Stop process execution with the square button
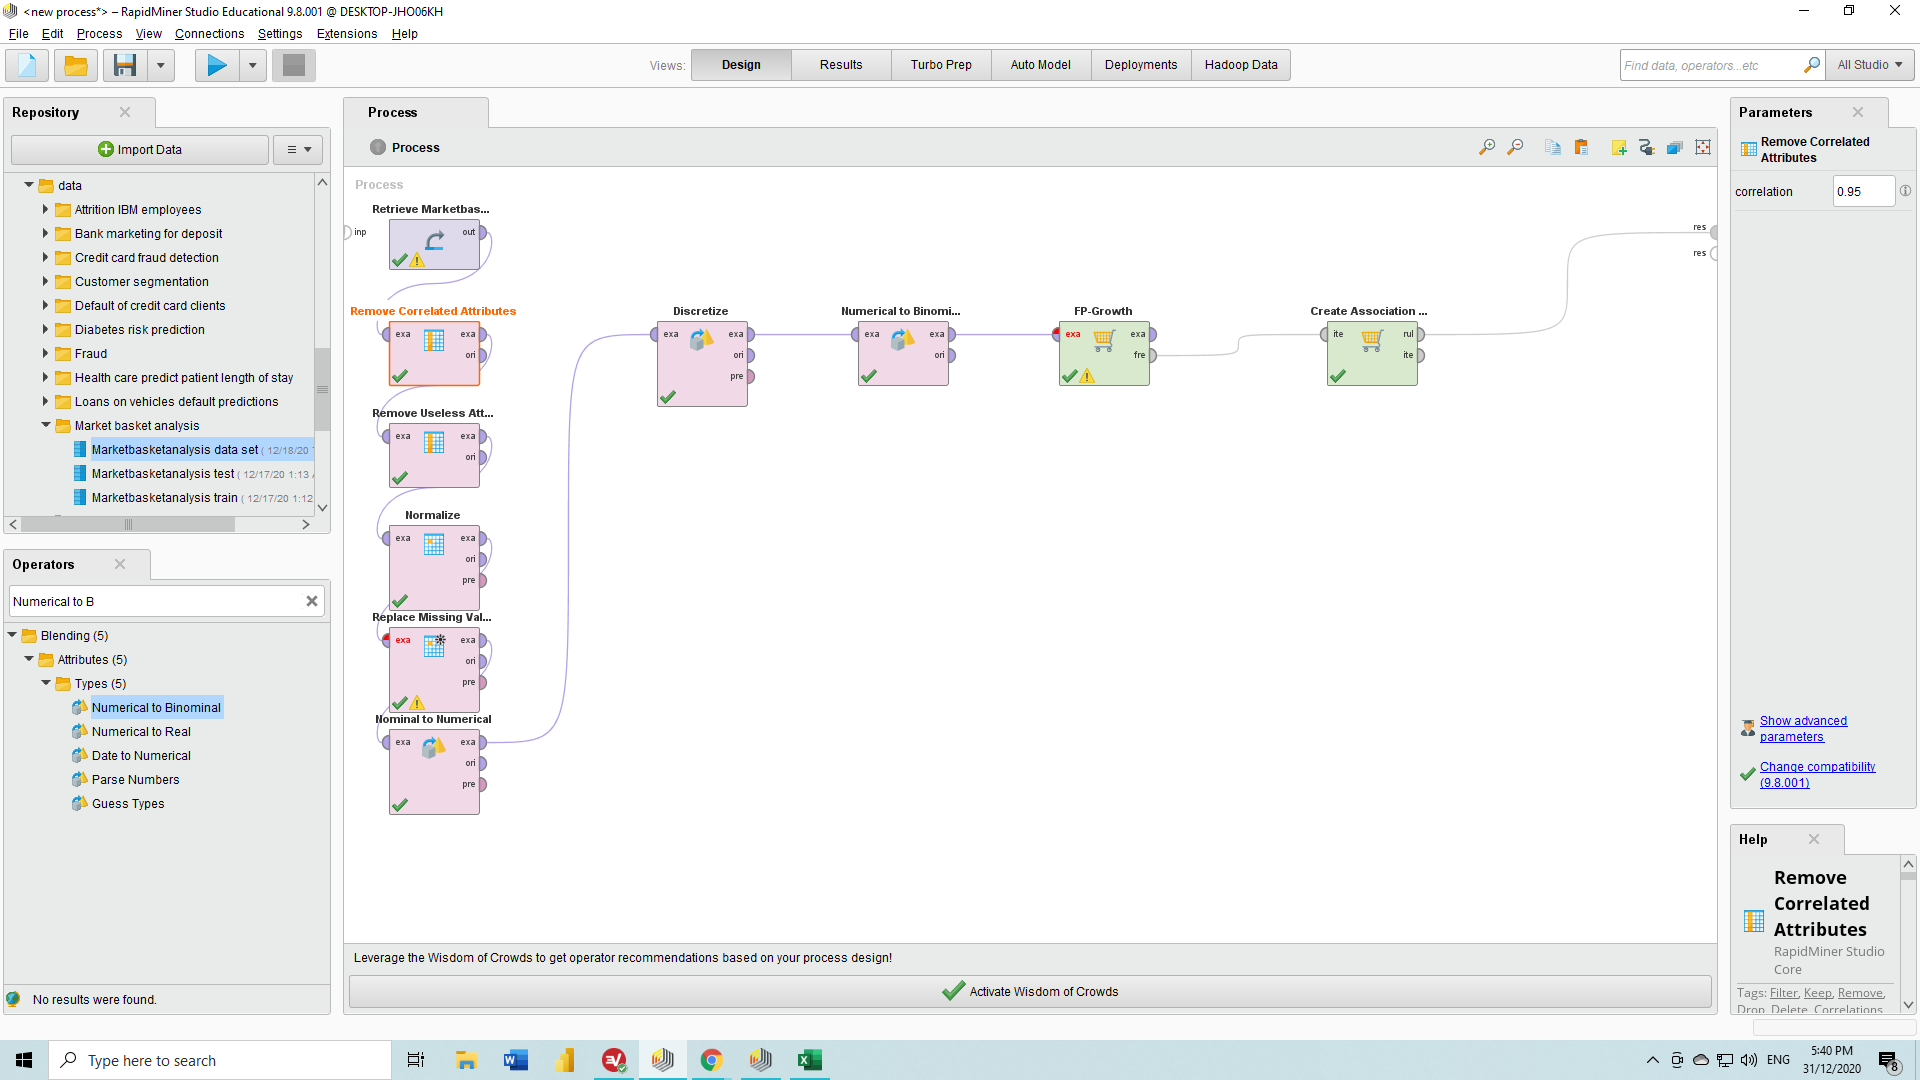This screenshot has height=1080, width=1920. click(294, 66)
